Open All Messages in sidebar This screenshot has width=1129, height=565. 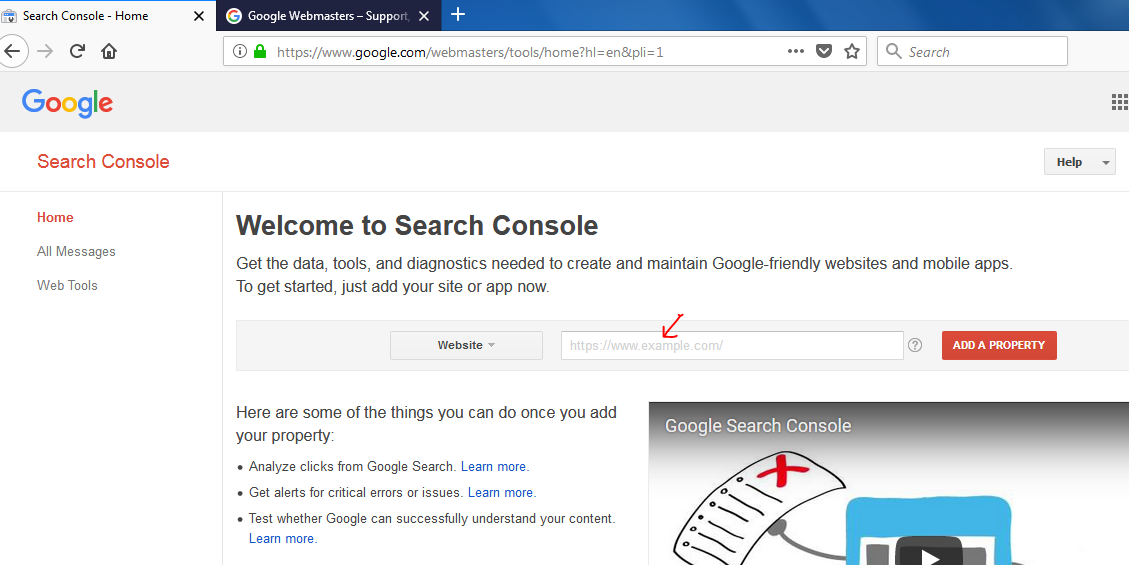pos(76,251)
